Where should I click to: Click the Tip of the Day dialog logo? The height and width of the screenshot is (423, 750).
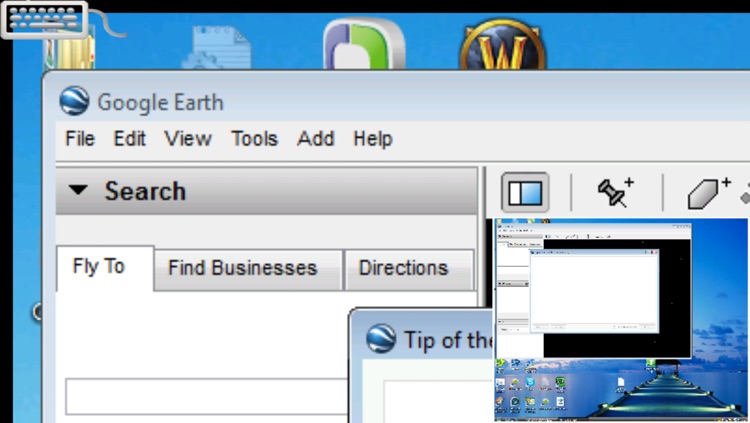[381, 338]
